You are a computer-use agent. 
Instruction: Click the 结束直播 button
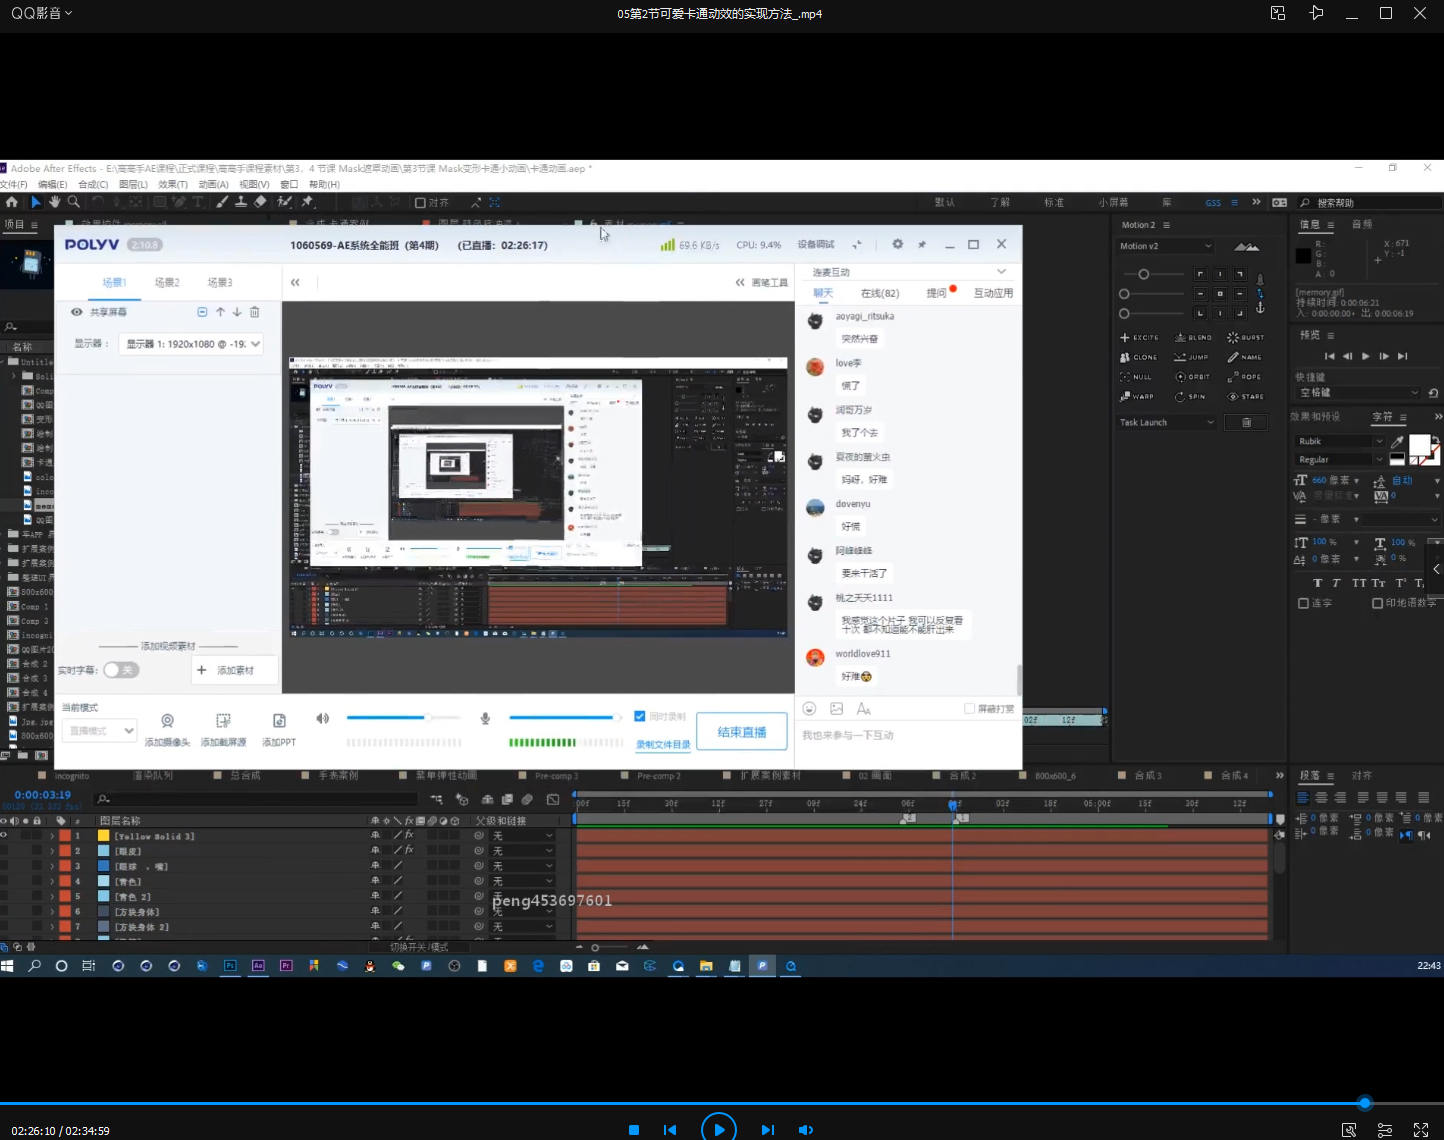click(742, 732)
